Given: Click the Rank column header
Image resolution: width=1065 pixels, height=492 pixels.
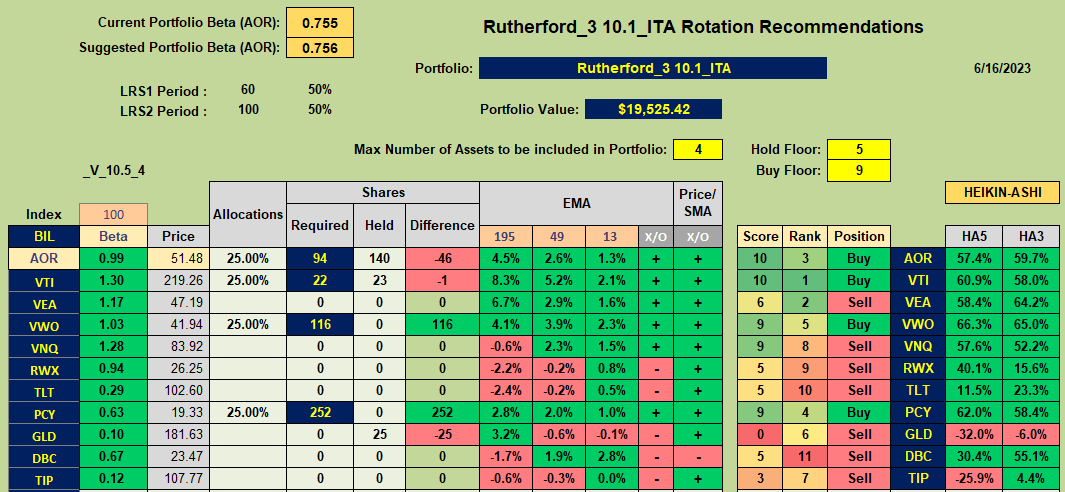Looking at the screenshot, I should click(x=804, y=236).
